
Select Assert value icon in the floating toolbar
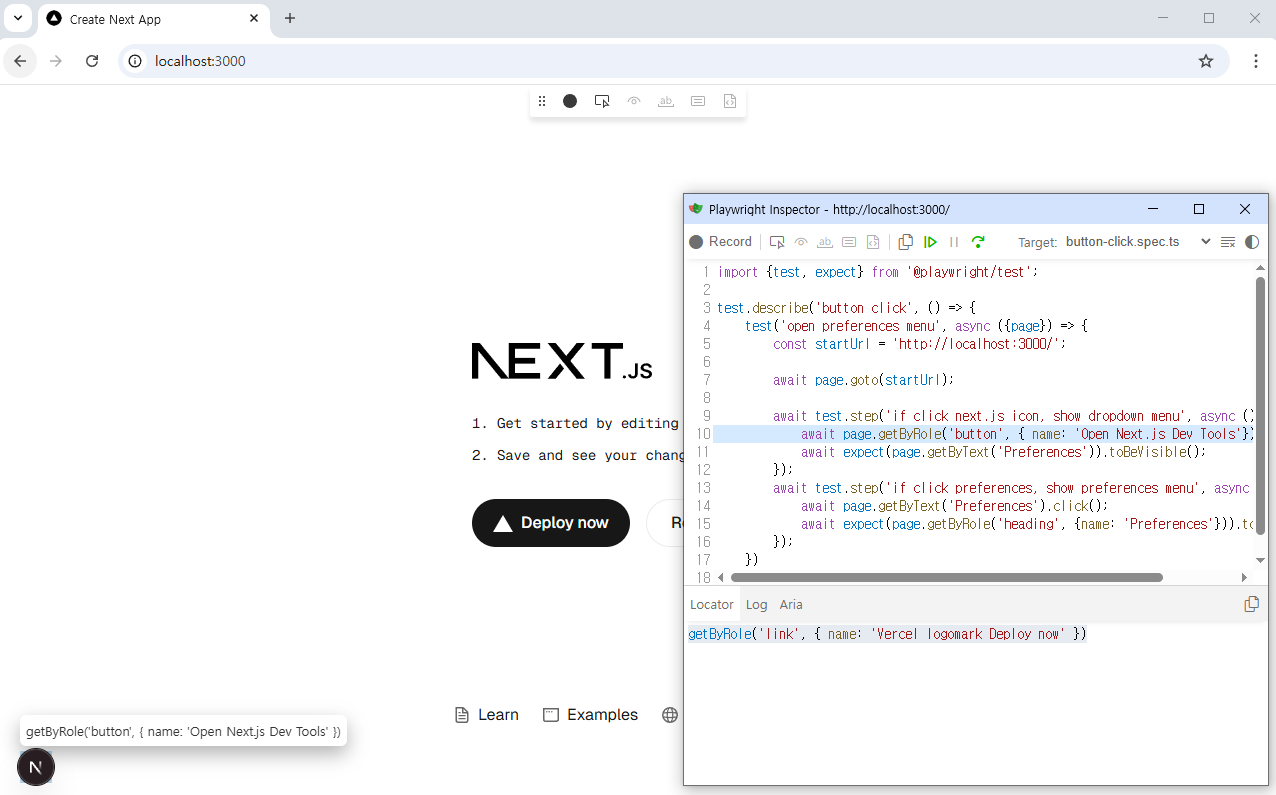click(698, 101)
